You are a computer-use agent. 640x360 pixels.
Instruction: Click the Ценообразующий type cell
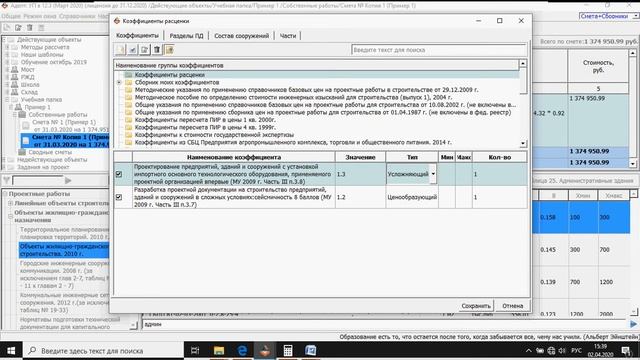(x=412, y=197)
